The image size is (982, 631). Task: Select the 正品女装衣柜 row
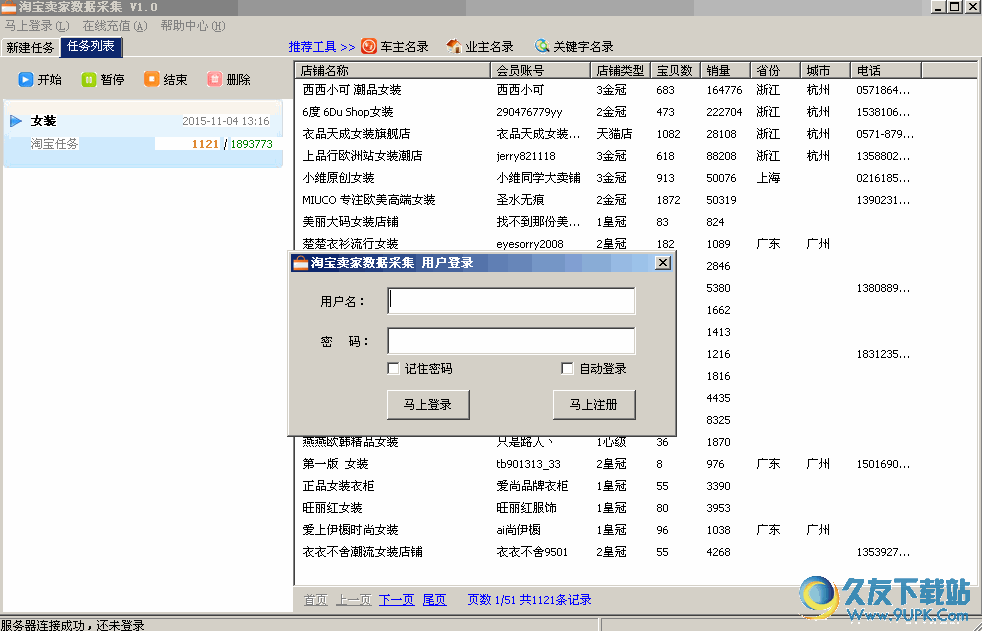(x=635, y=486)
